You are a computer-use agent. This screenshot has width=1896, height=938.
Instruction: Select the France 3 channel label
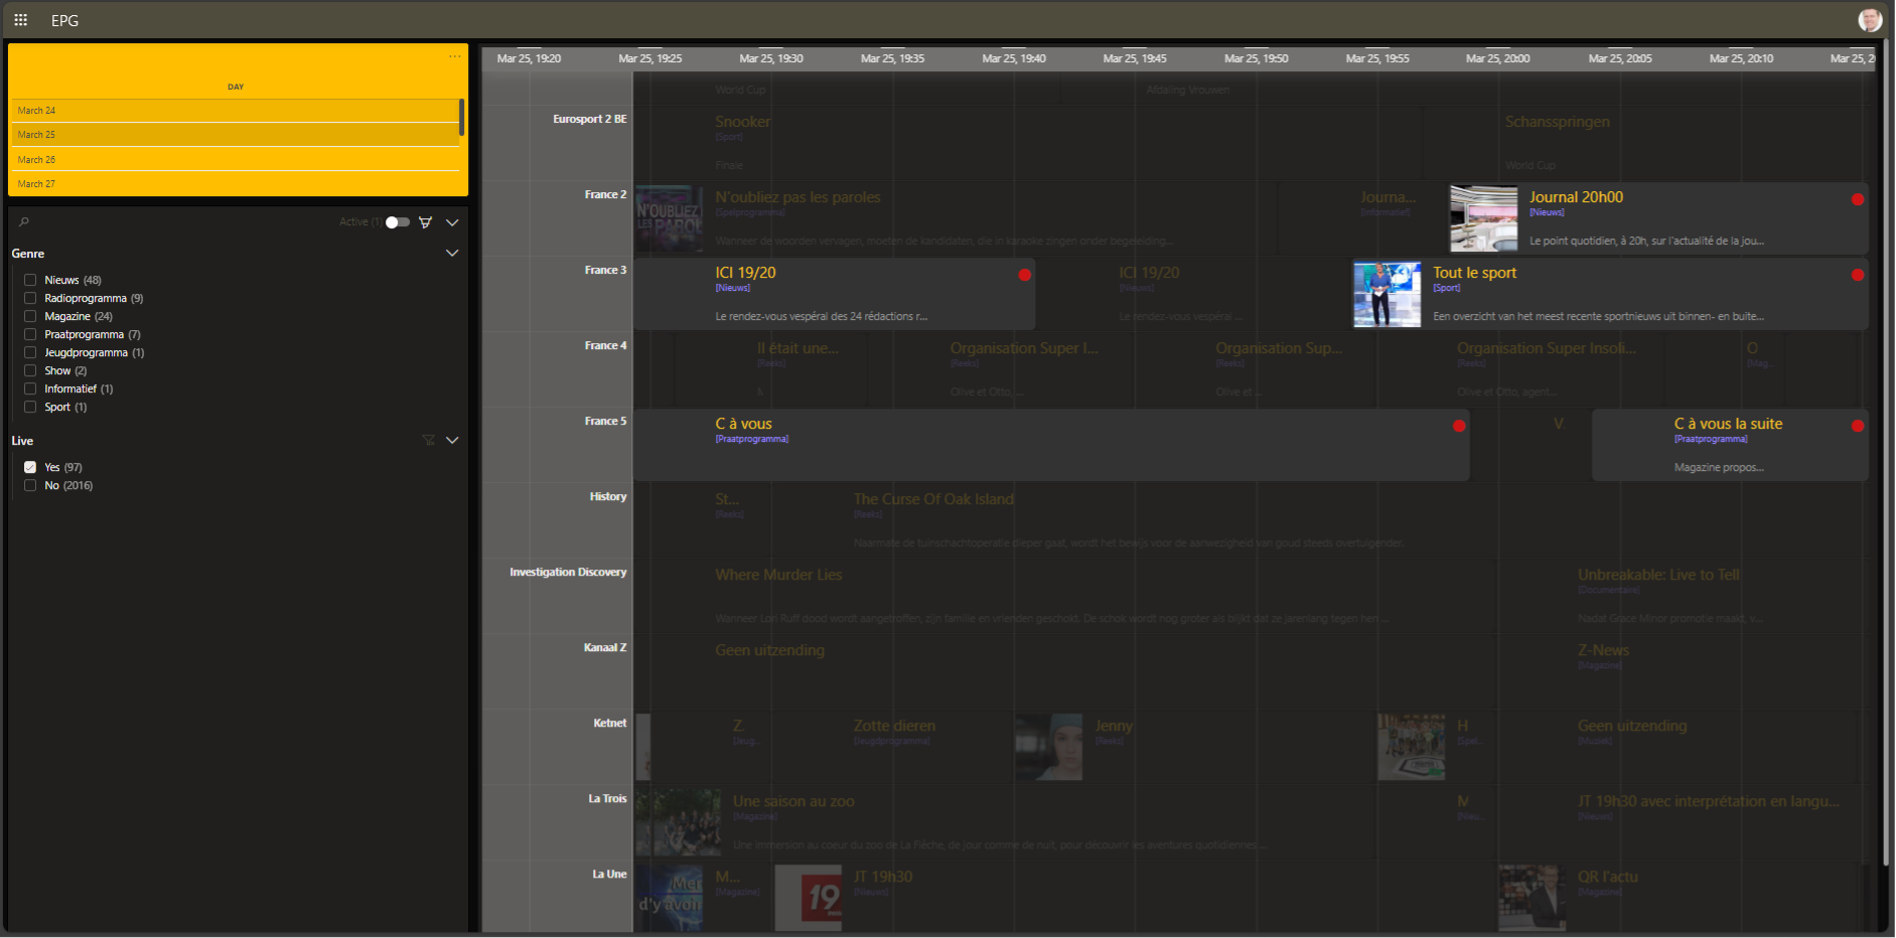pyautogui.click(x=605, y=270)
